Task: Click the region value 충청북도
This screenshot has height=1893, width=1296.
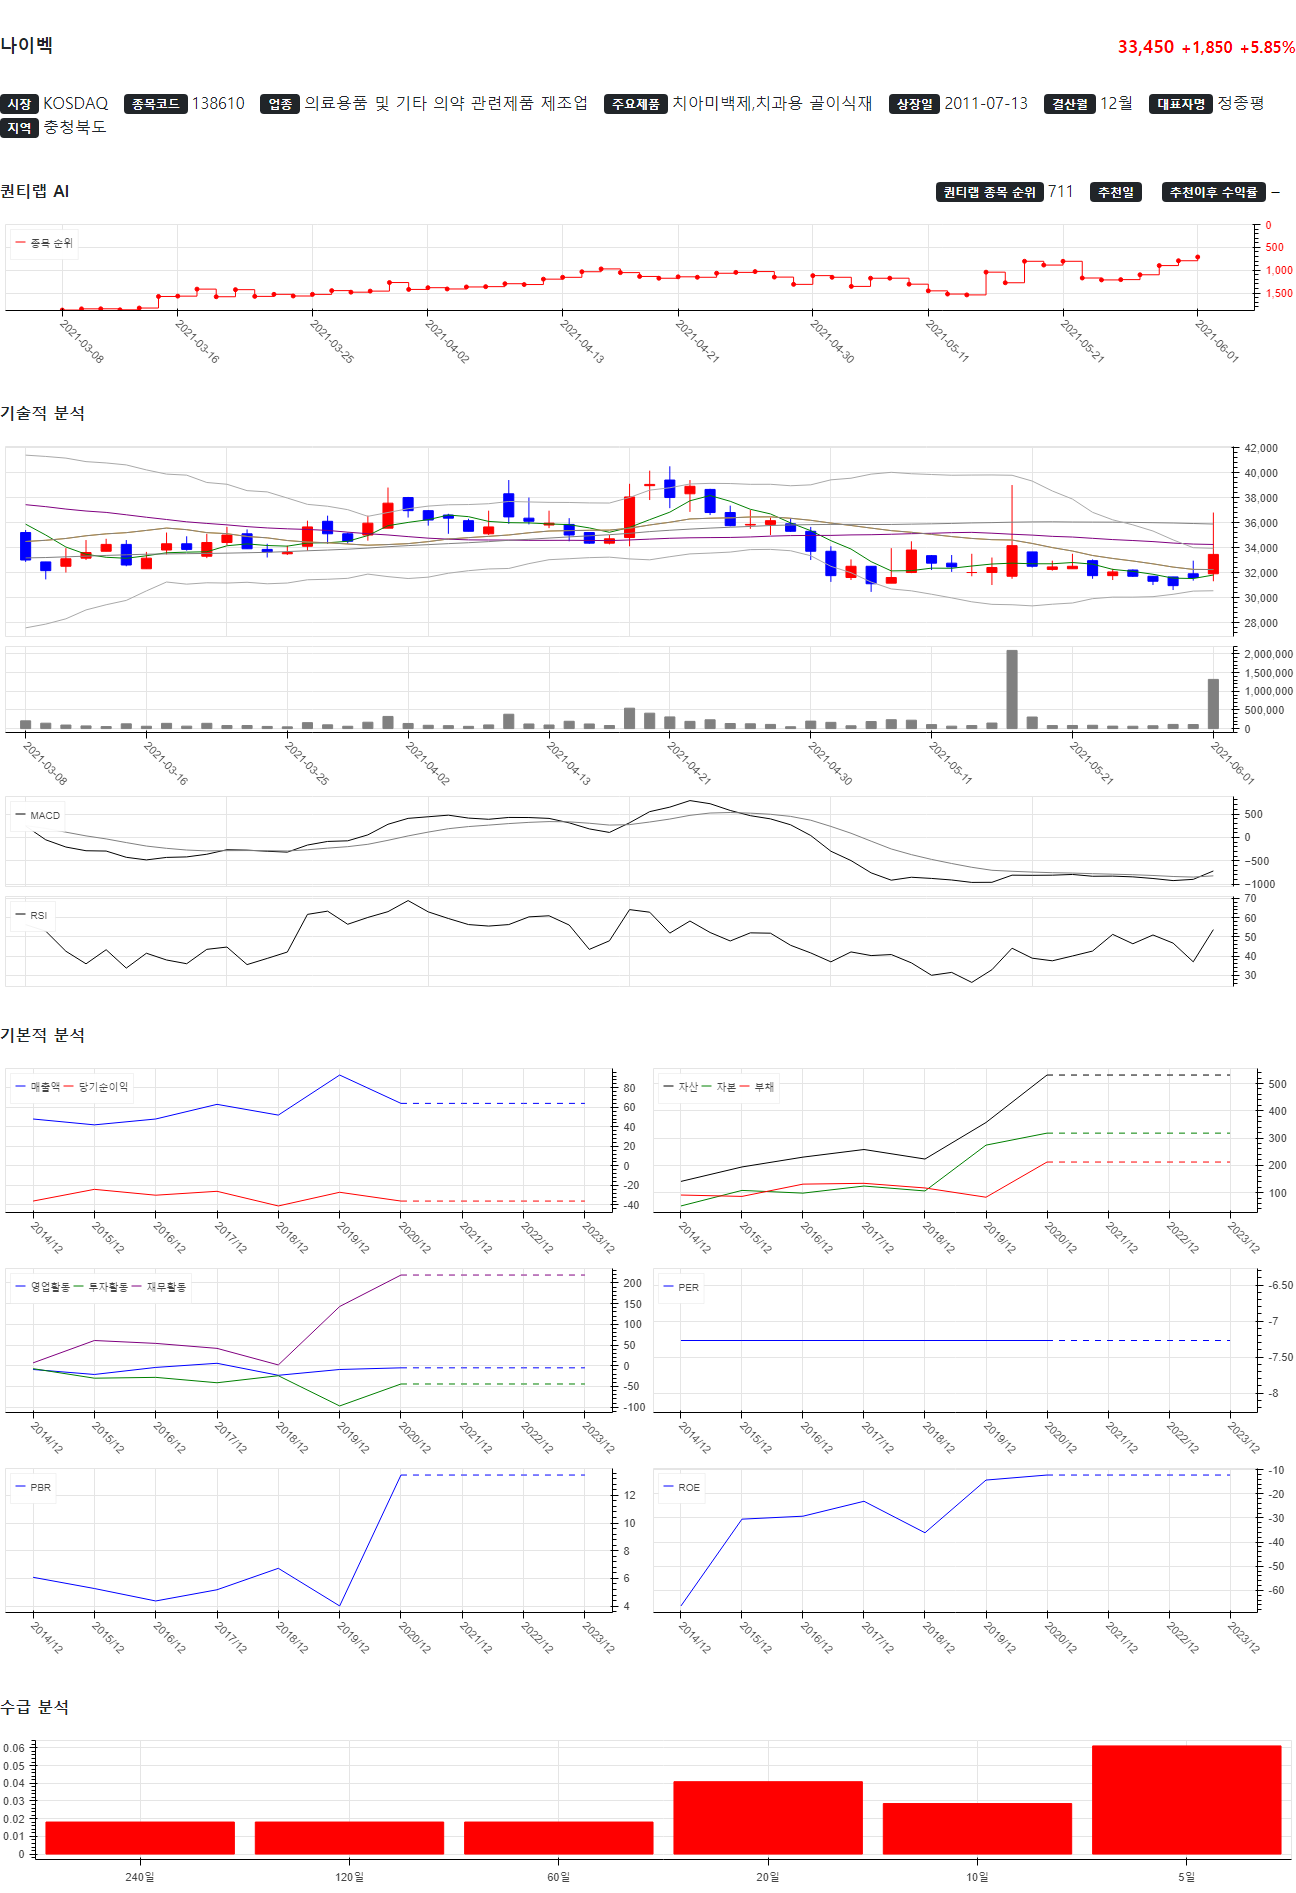Action: [x=75, y=128]
